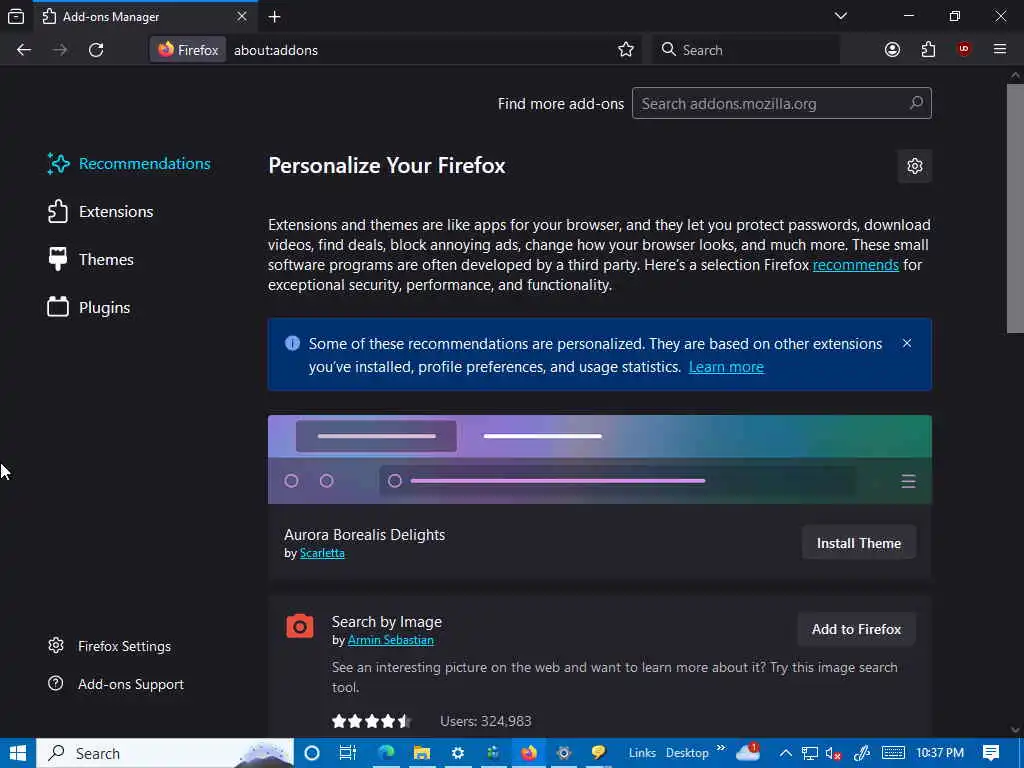The width and height of the screenshot is (1024, 768).
Task: Show hidden system tray icons
Action: (x=786, y=753)
